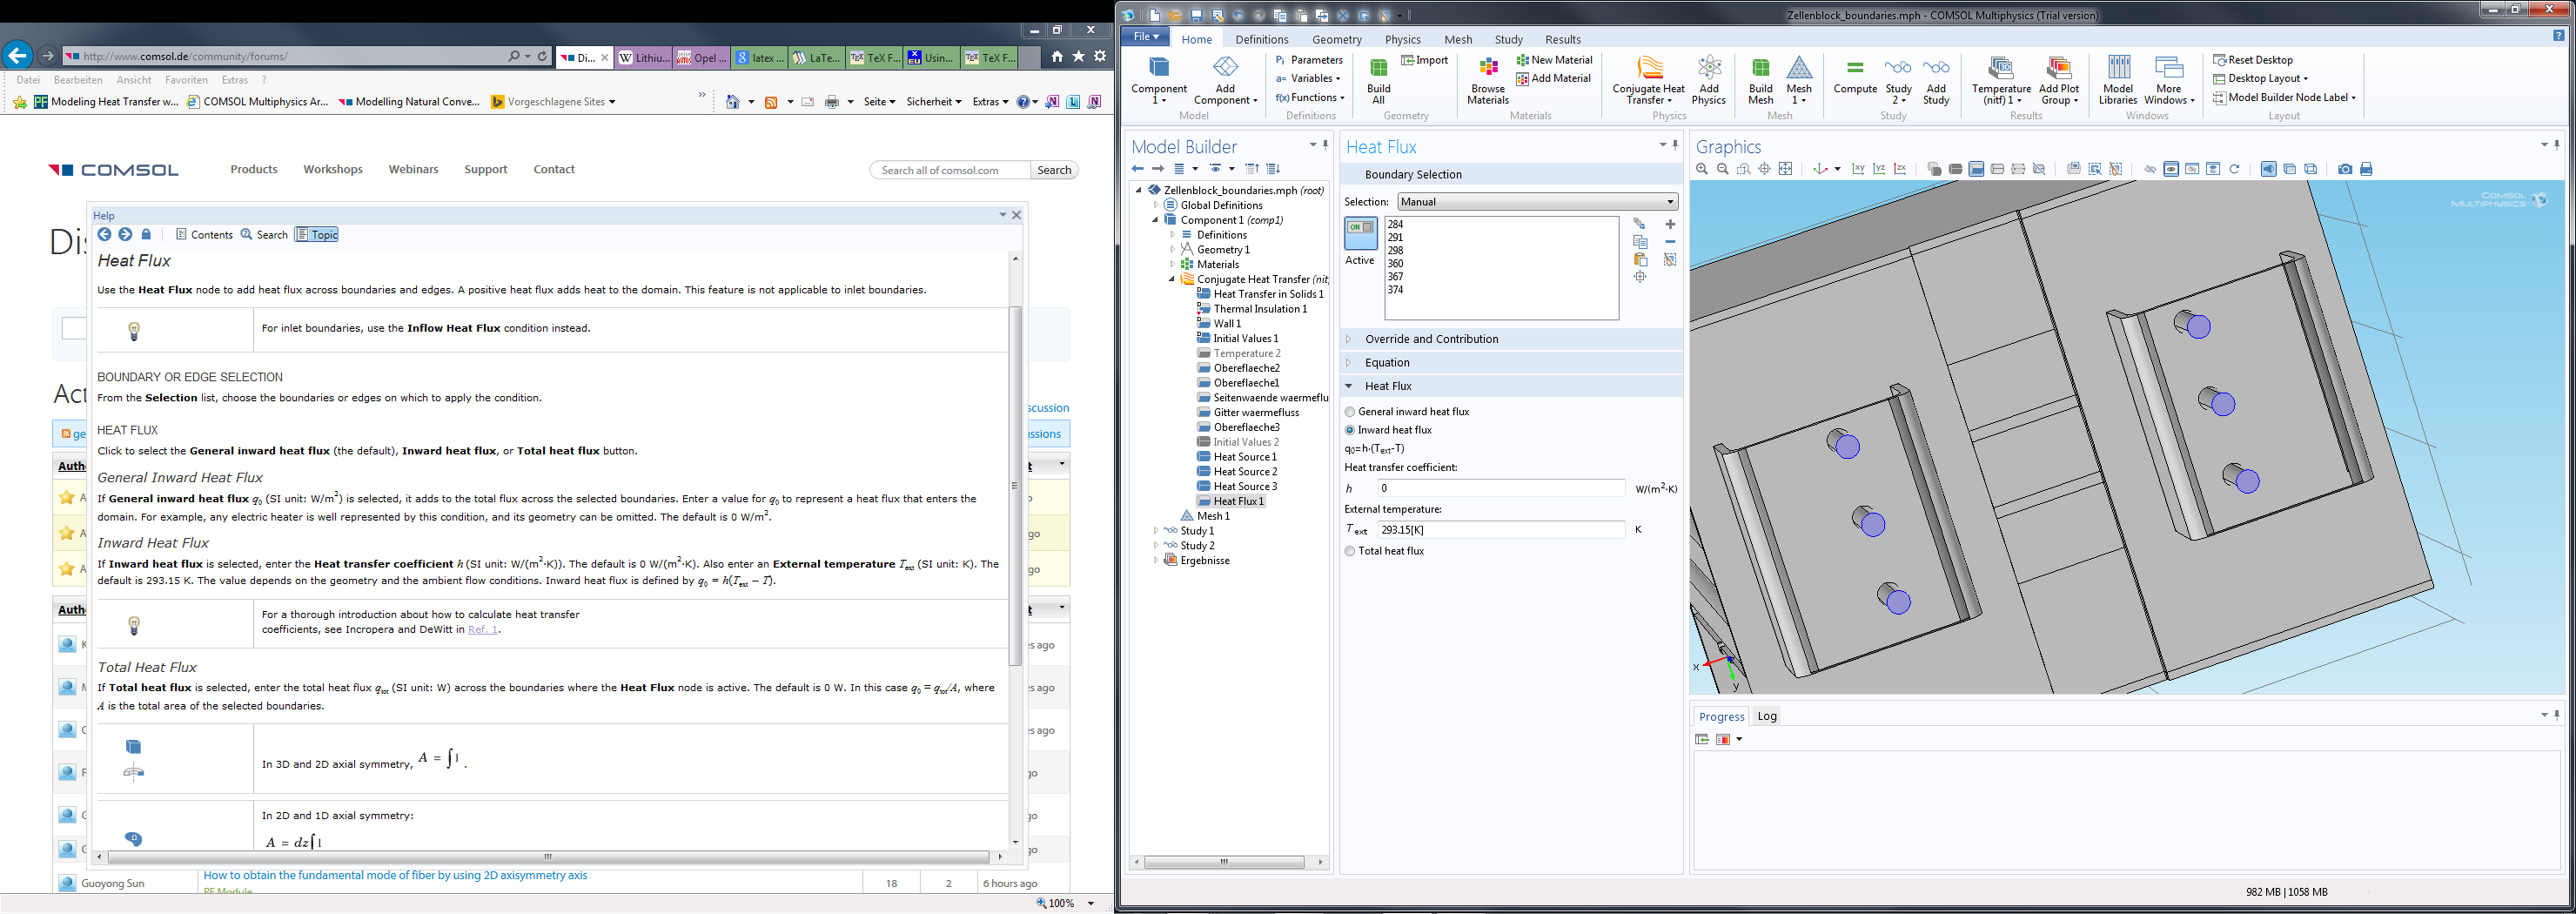Click External temperature Text input field
Screen dimensions: 2576x914
pyautogui.click(x=1500, y=529)
